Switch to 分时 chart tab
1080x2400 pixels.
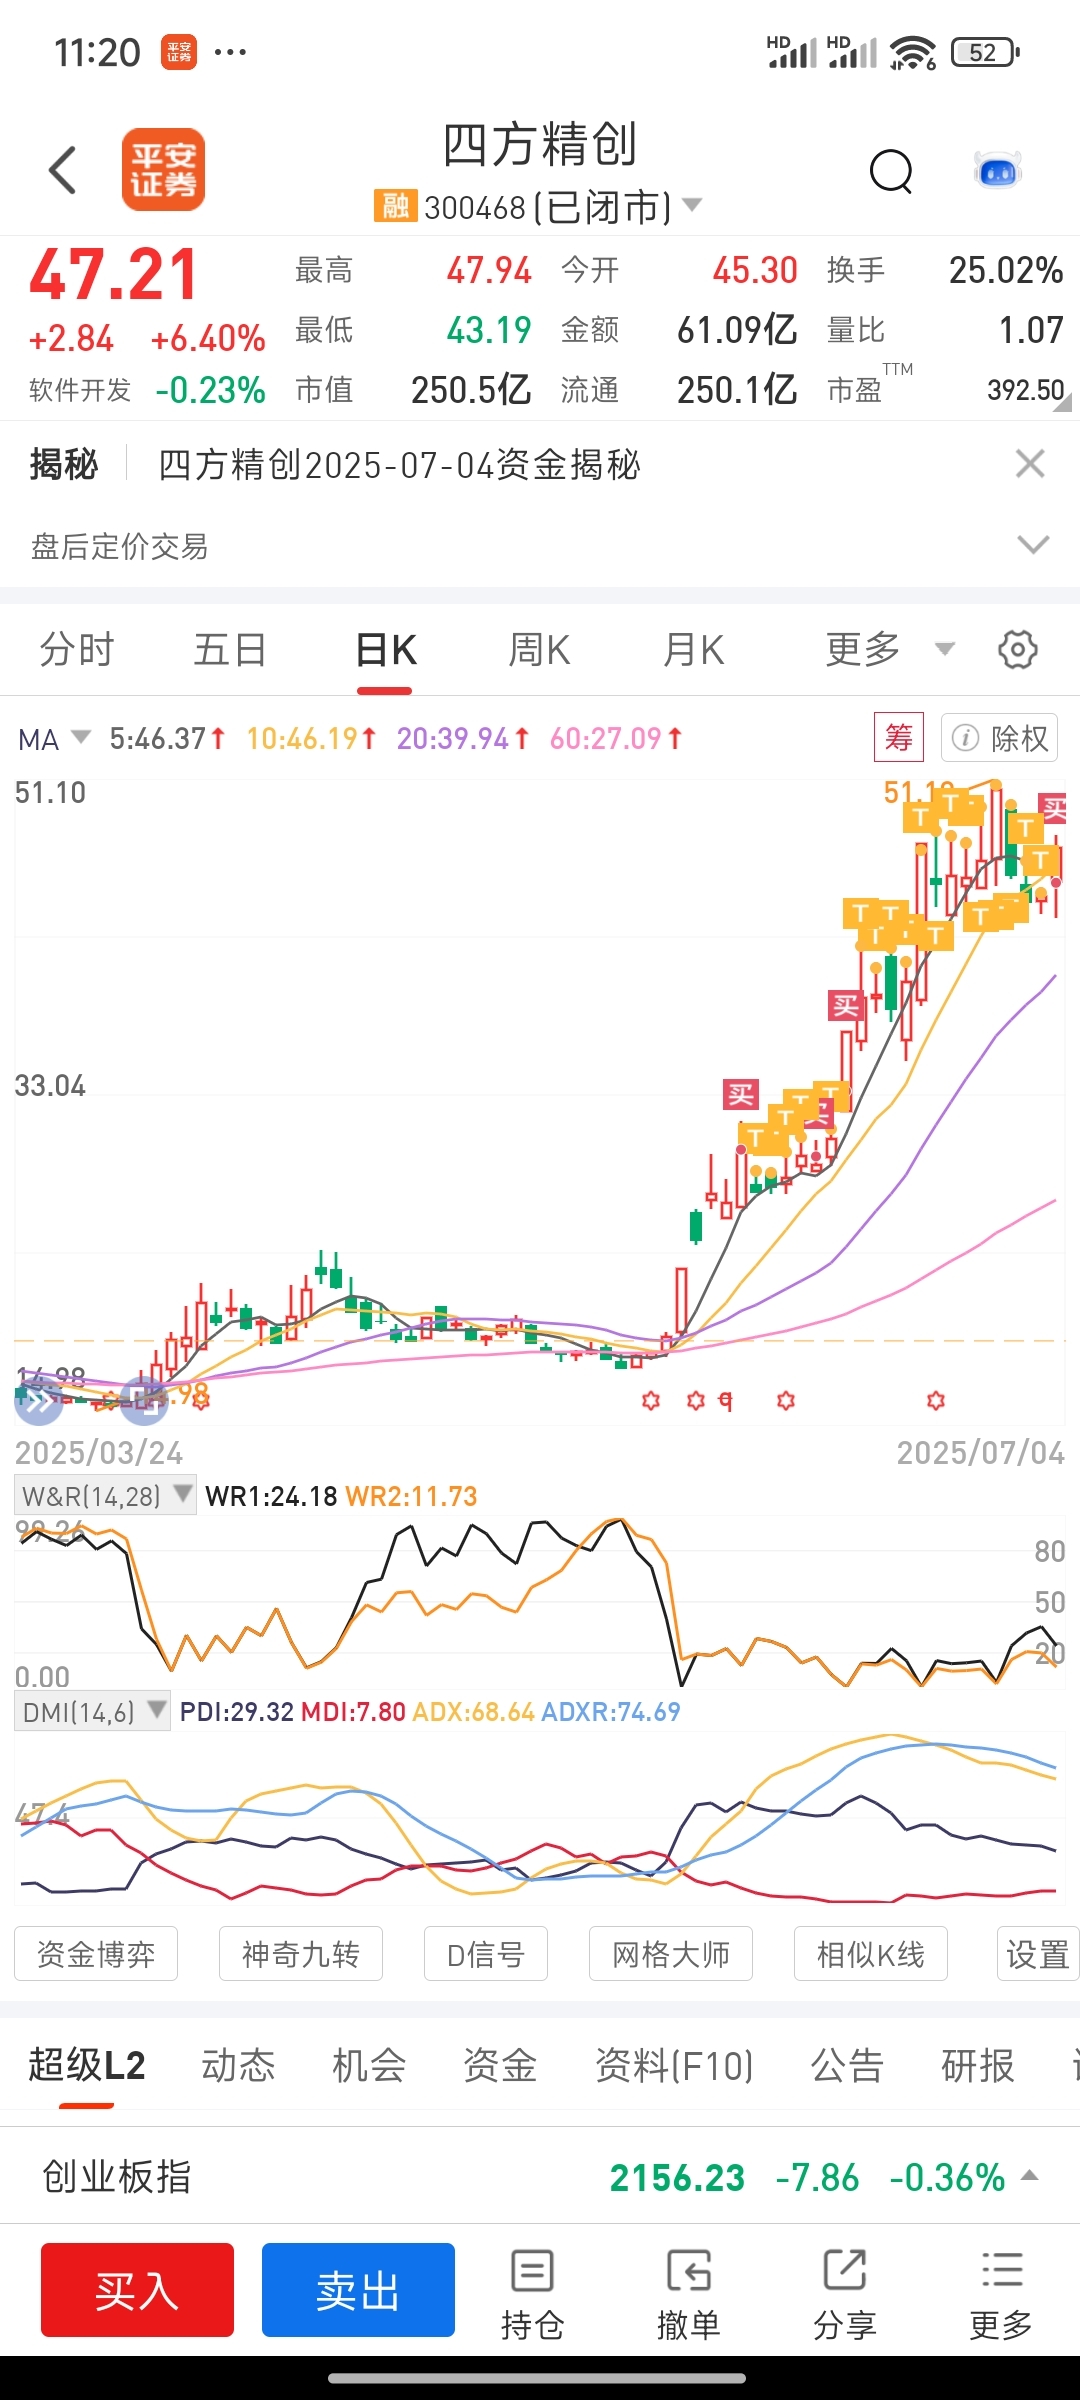pos(77,650)
